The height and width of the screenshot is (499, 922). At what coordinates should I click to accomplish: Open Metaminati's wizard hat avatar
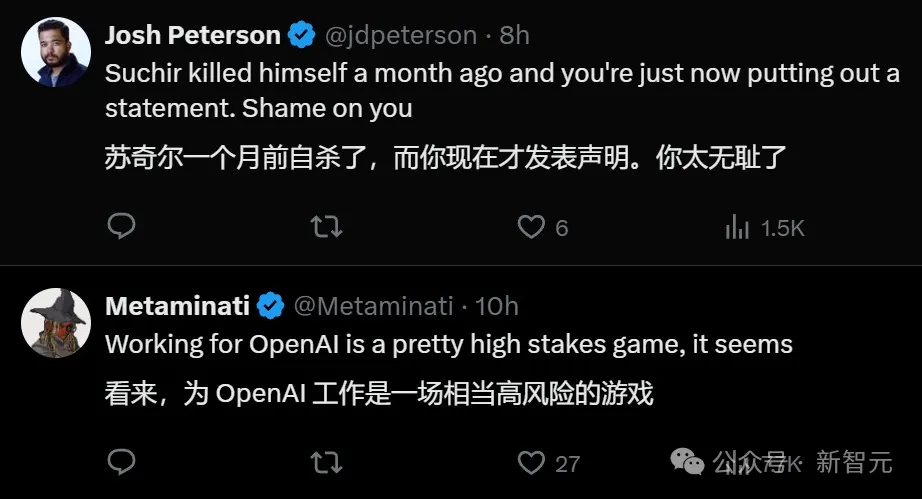(55, 321)
